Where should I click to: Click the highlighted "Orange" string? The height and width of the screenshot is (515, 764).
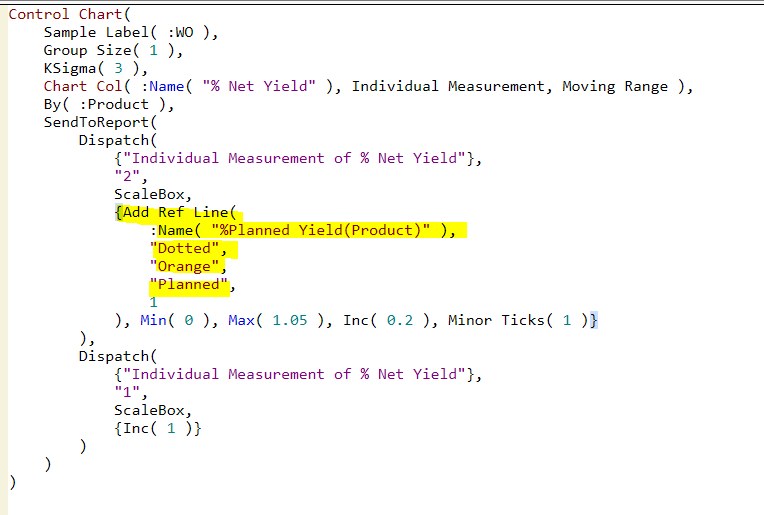pyautogui.click(x=184, y=267)
